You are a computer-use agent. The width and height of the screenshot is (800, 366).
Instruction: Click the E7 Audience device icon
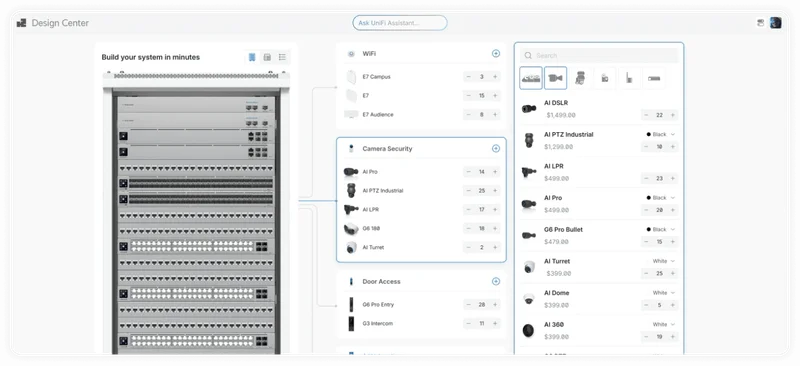tap(351, 114)
